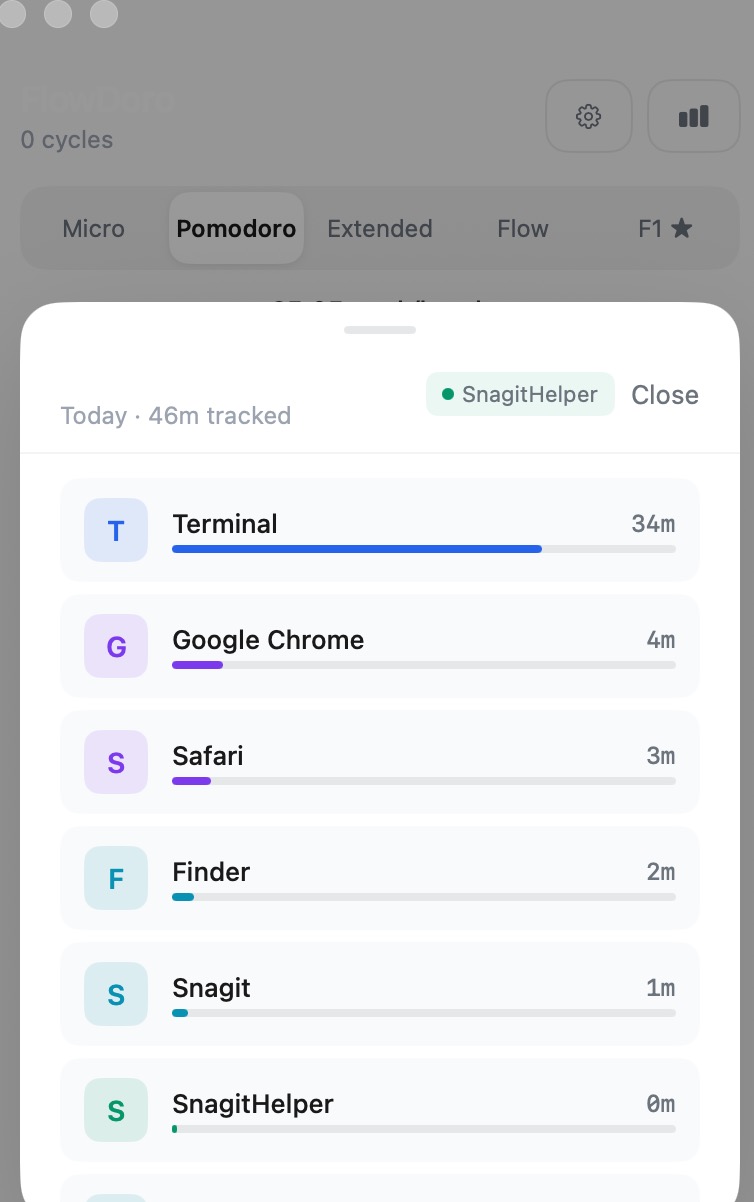Close the usage tracking sheet
The image size is (754, 1202).
(665, 395)
